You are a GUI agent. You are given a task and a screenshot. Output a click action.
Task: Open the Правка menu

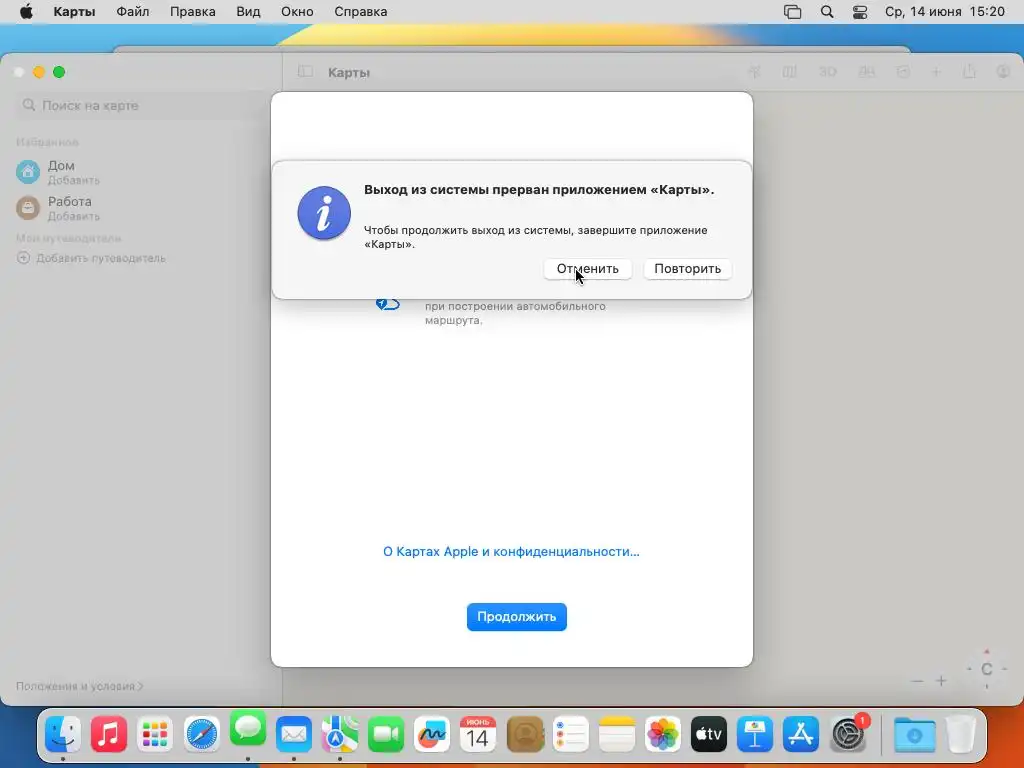click(x=193, y=12)
